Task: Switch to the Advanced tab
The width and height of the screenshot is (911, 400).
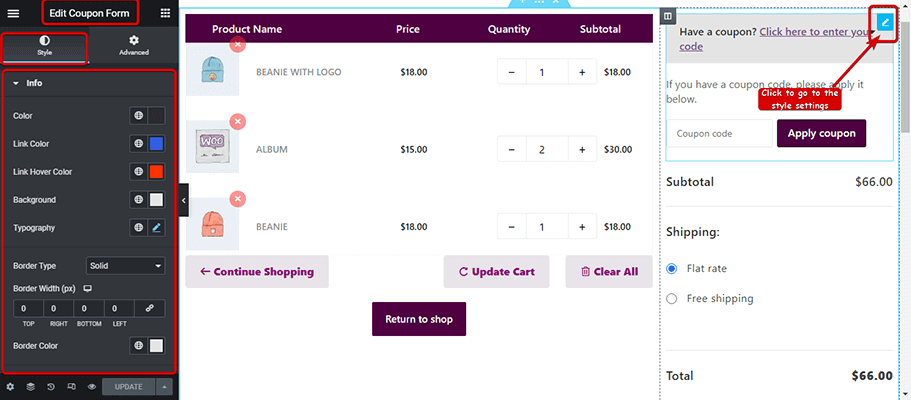Action: tap(134, 45)
